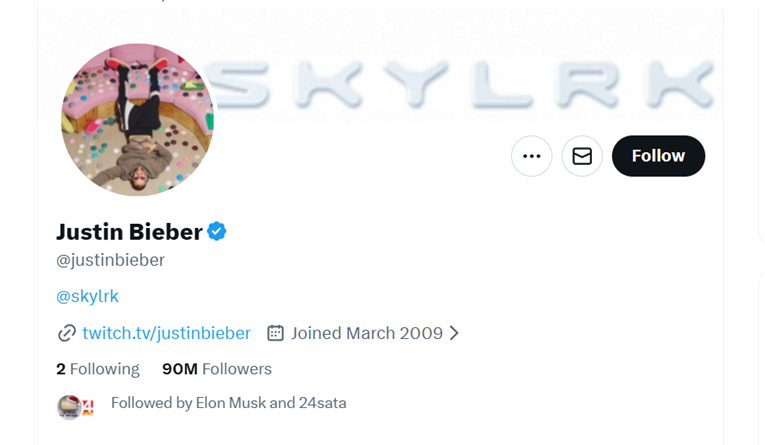Open the @skylrk mention link
Screen dimensions: 765x445
[x=87, y=296]
